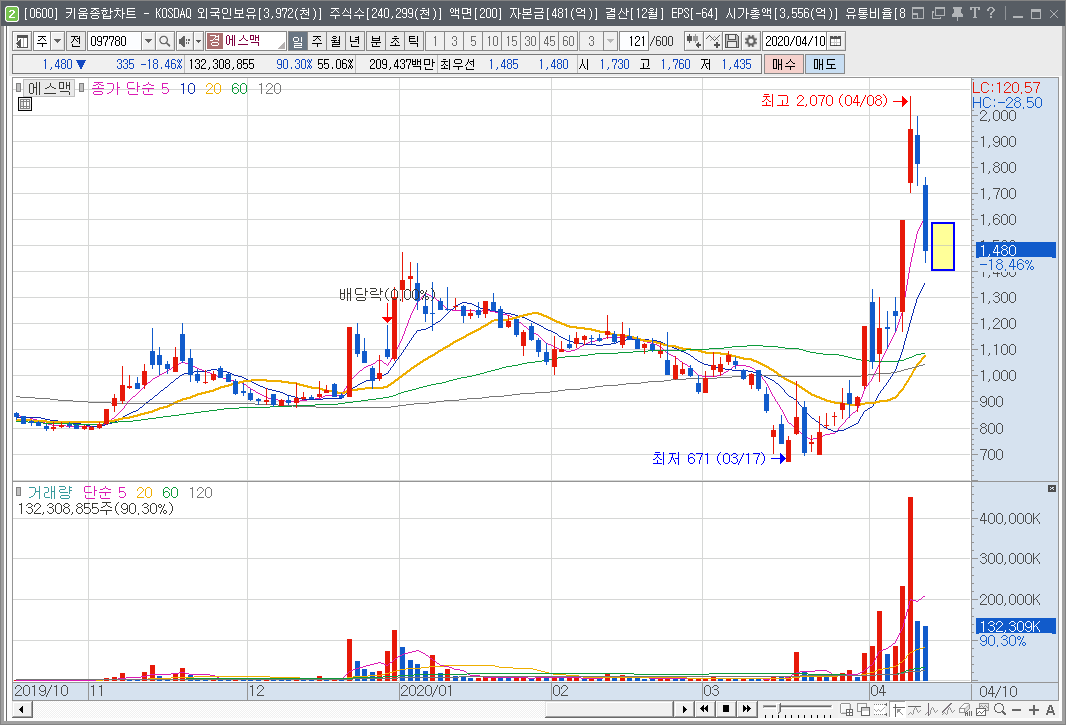Viewport: 1066px width, 725px height.
Task: Select the 15 interval tab
Action: click(511, 41)
